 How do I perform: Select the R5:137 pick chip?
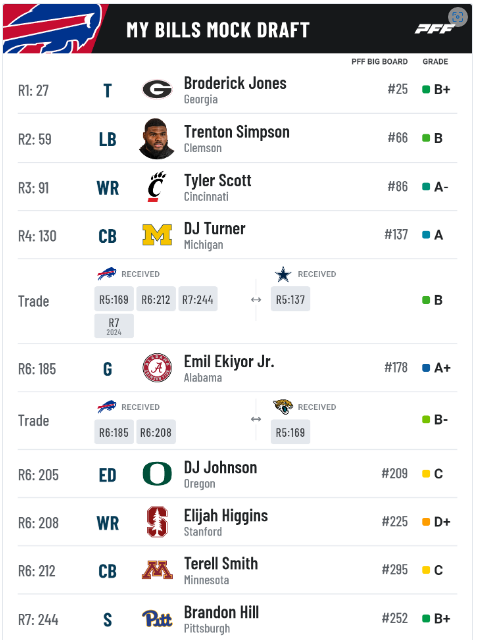[290, 299]
